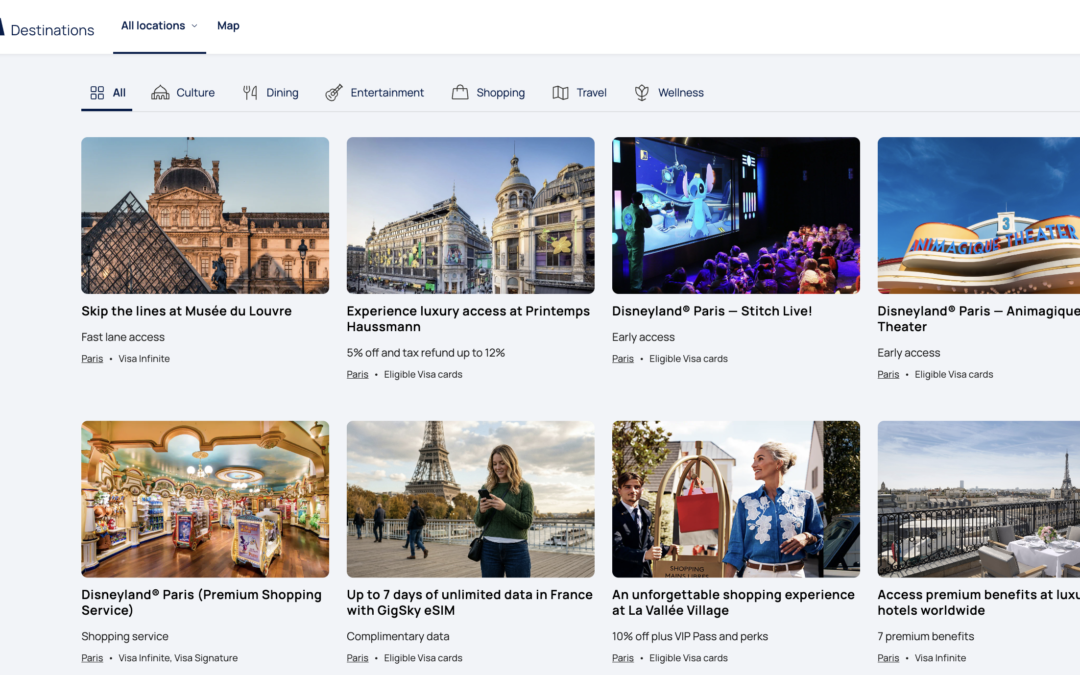Select the Dining category label
1080x675 pixels.
pyautogui.click(x=282, y=92)
